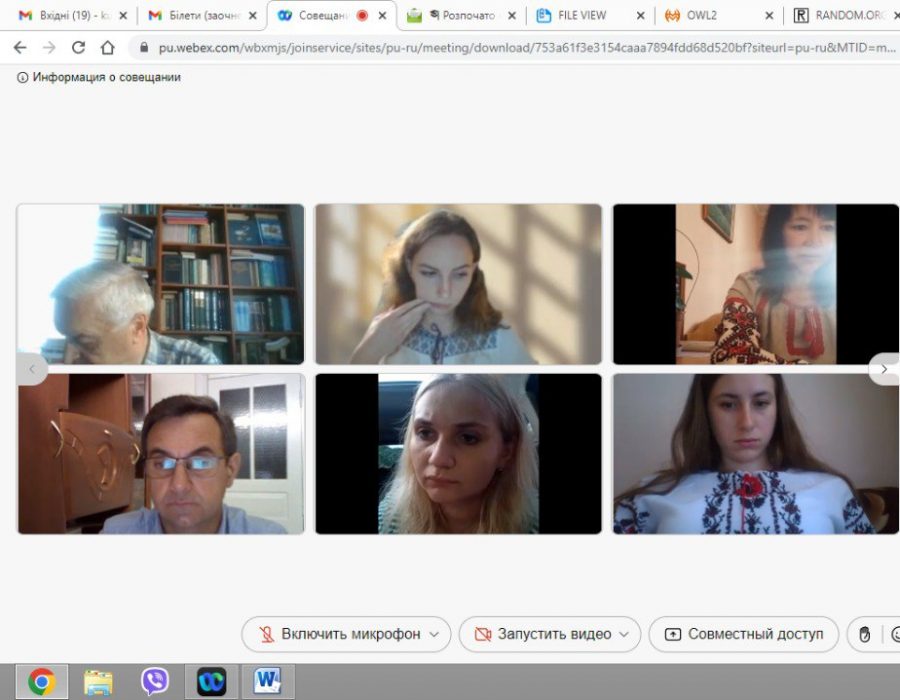This screenshot has height=700, width=900.
Task: Click the Chrome icon in the taskbar
Action: coord(41,681)
